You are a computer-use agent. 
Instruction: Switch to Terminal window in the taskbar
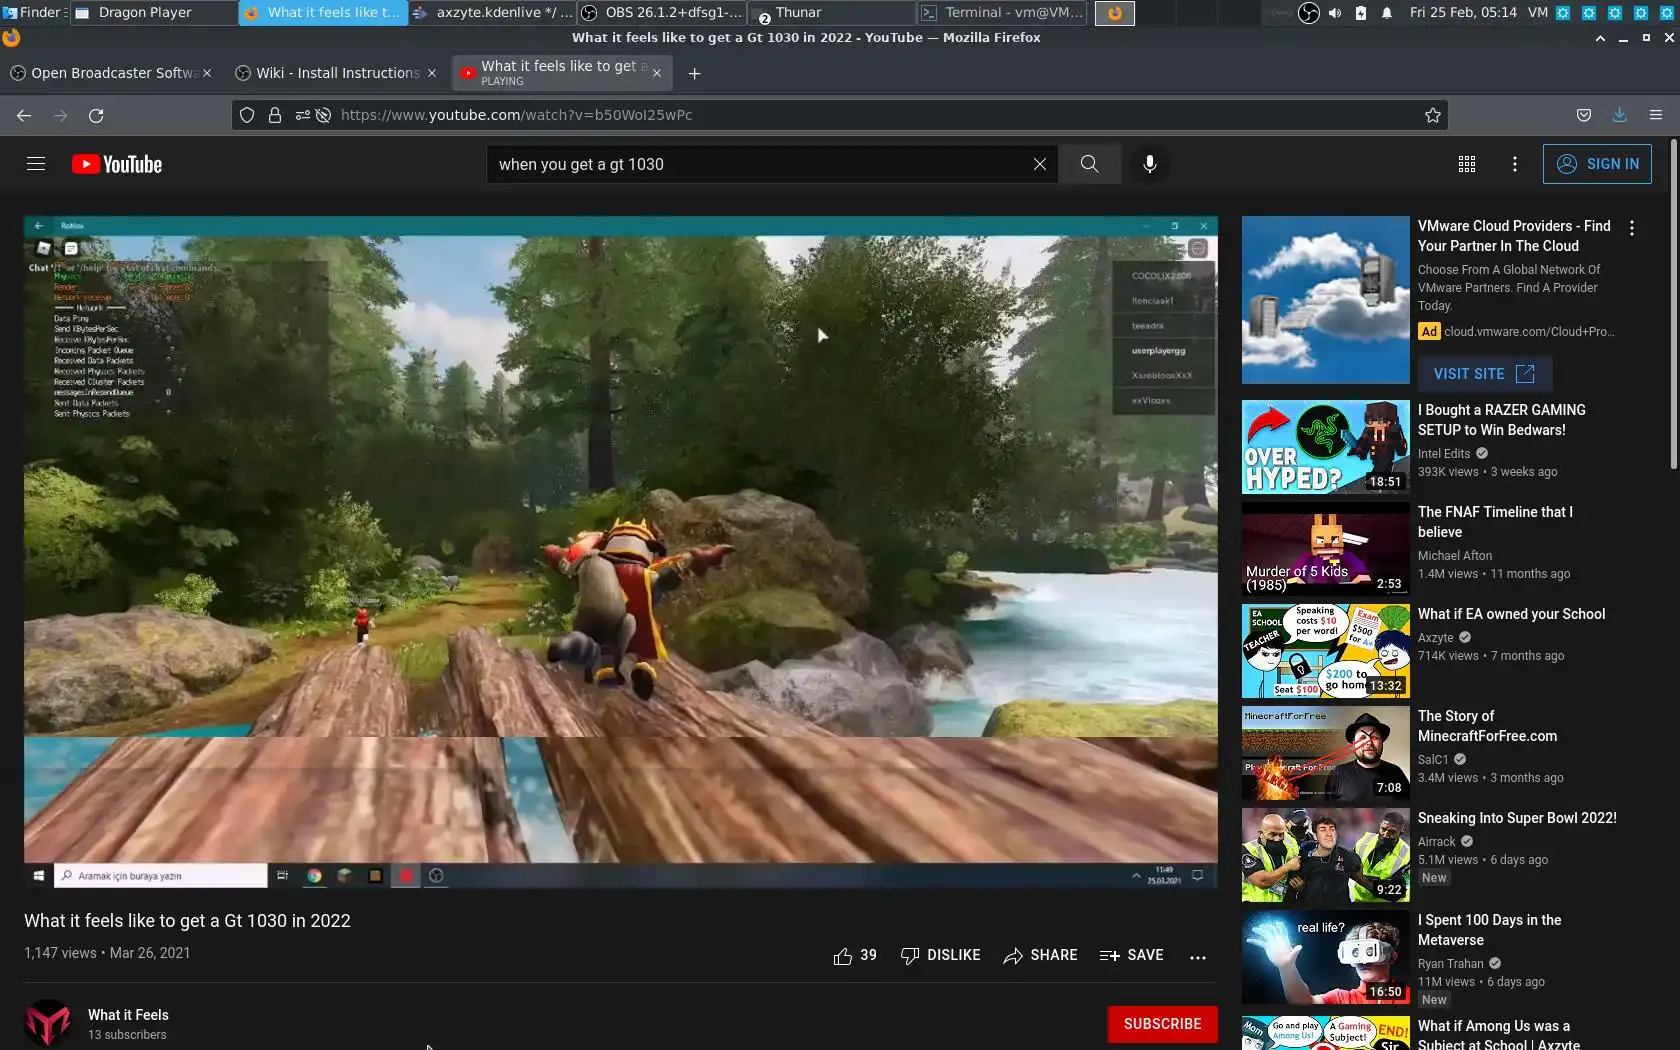(1003, 12)
